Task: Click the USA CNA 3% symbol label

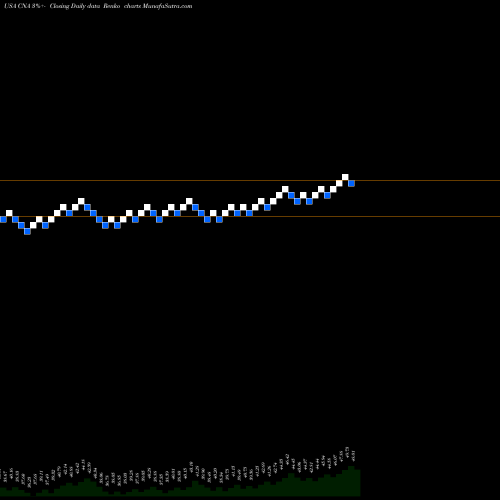Action: 25,6
